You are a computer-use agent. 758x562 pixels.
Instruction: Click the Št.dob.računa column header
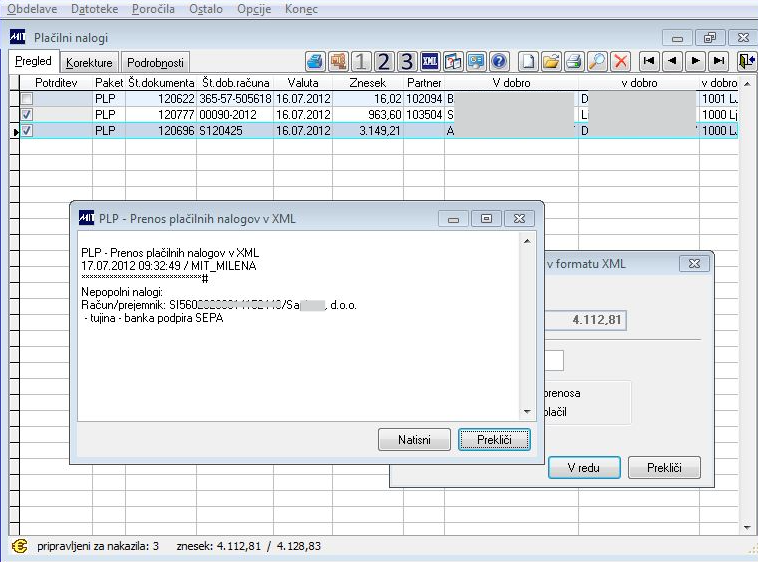coord(235,83)
